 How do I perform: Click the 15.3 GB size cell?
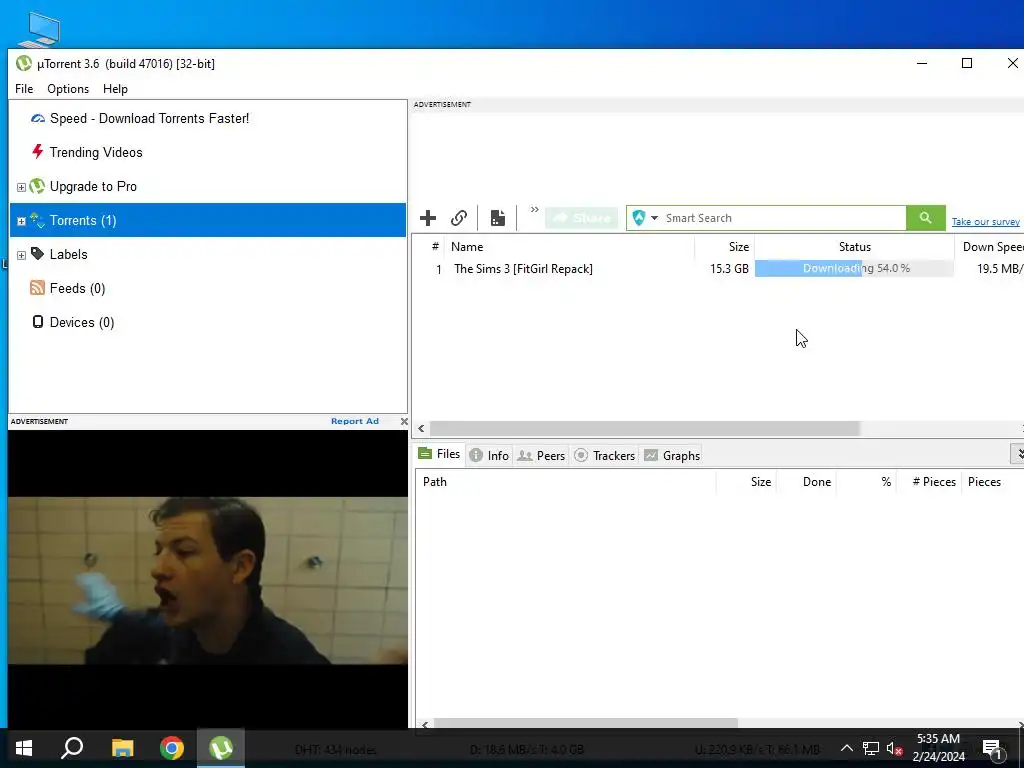point(729,269)
